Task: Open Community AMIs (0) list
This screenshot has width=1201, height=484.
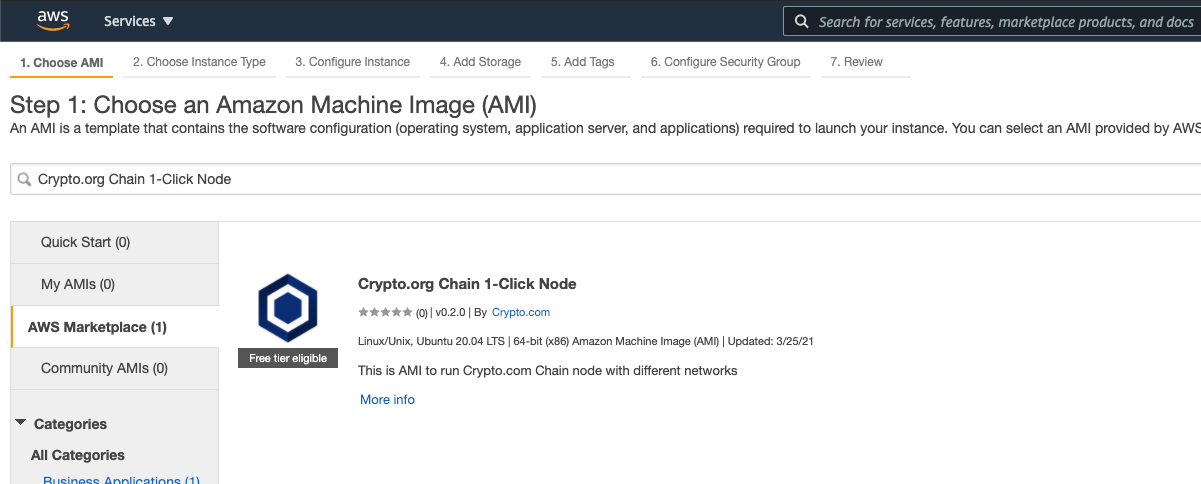Action: (114, 368)
